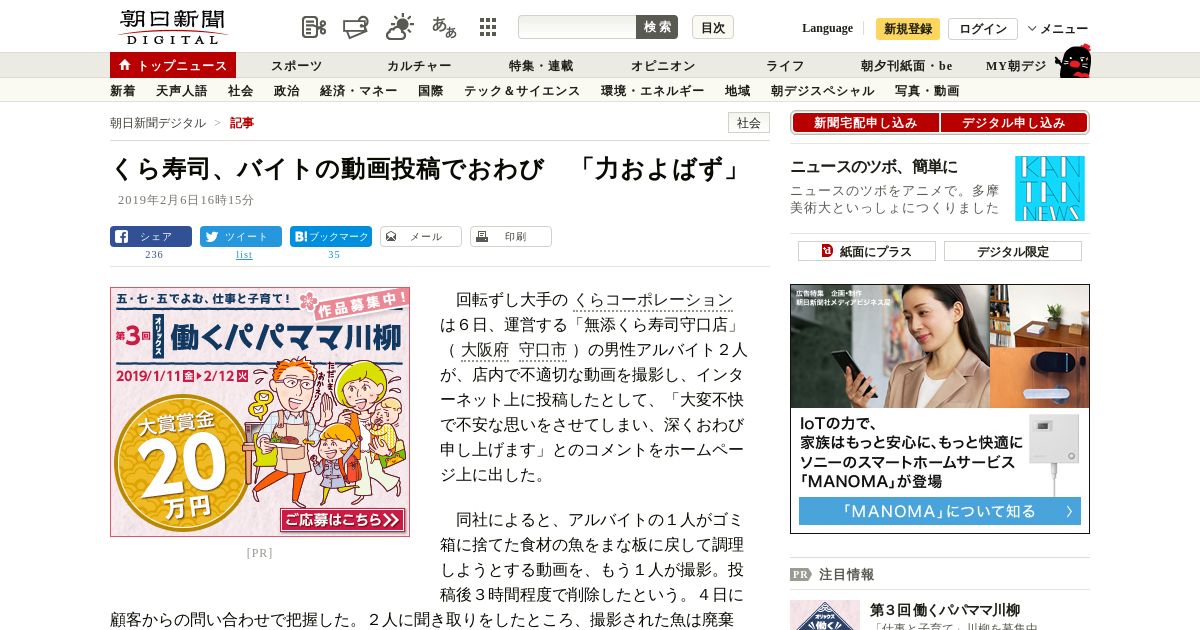This screenshot has height=630, width=1200.
Task: Click the デジタル限定 button
Action: point(1013,251)
